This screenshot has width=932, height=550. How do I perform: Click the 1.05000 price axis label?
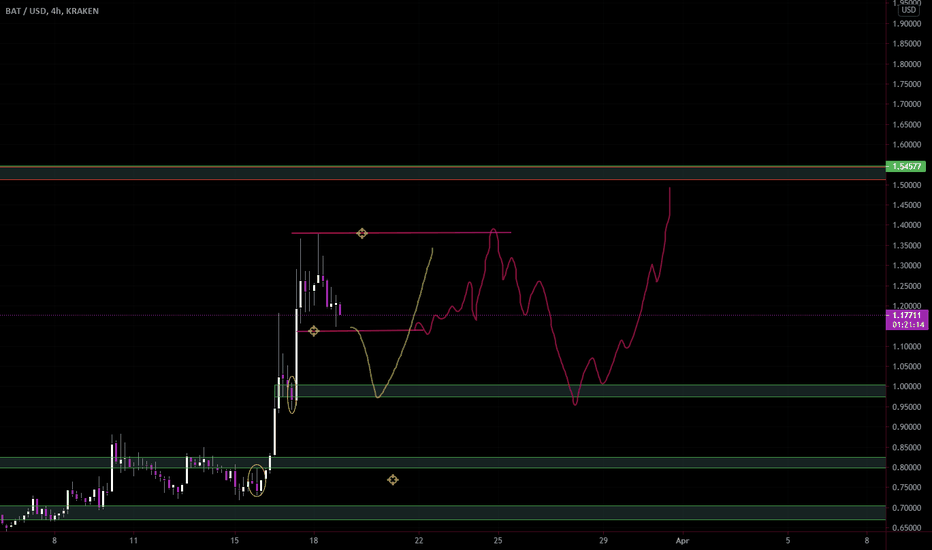point(906,366)
